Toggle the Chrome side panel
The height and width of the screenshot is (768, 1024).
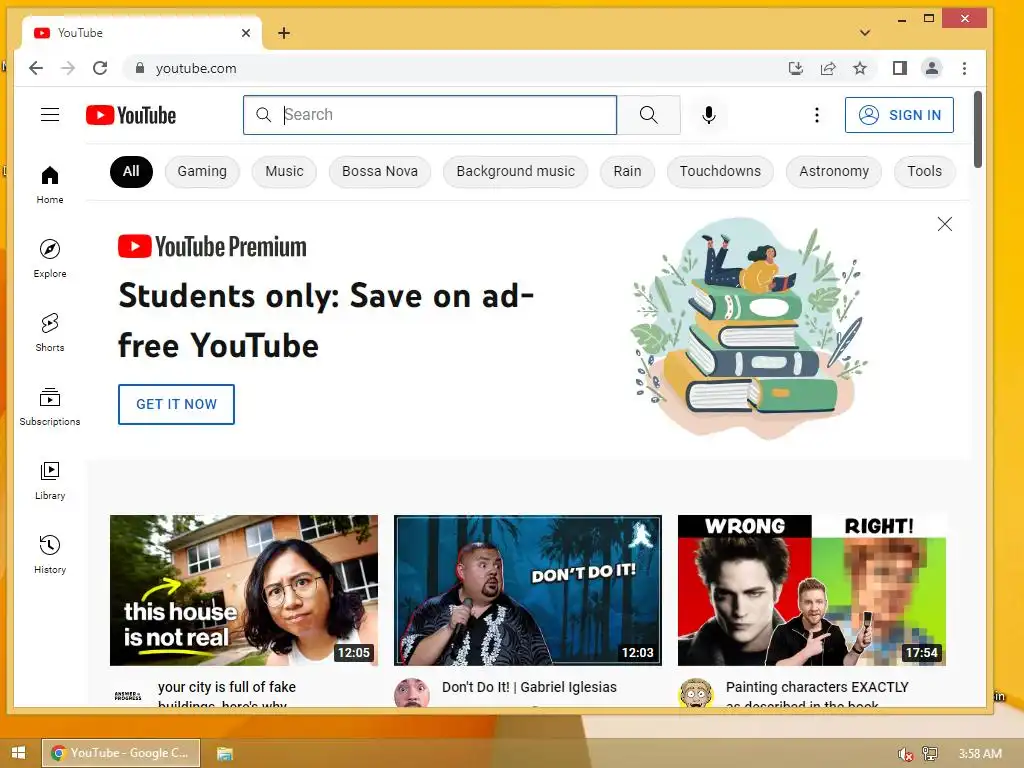[900, 68]
